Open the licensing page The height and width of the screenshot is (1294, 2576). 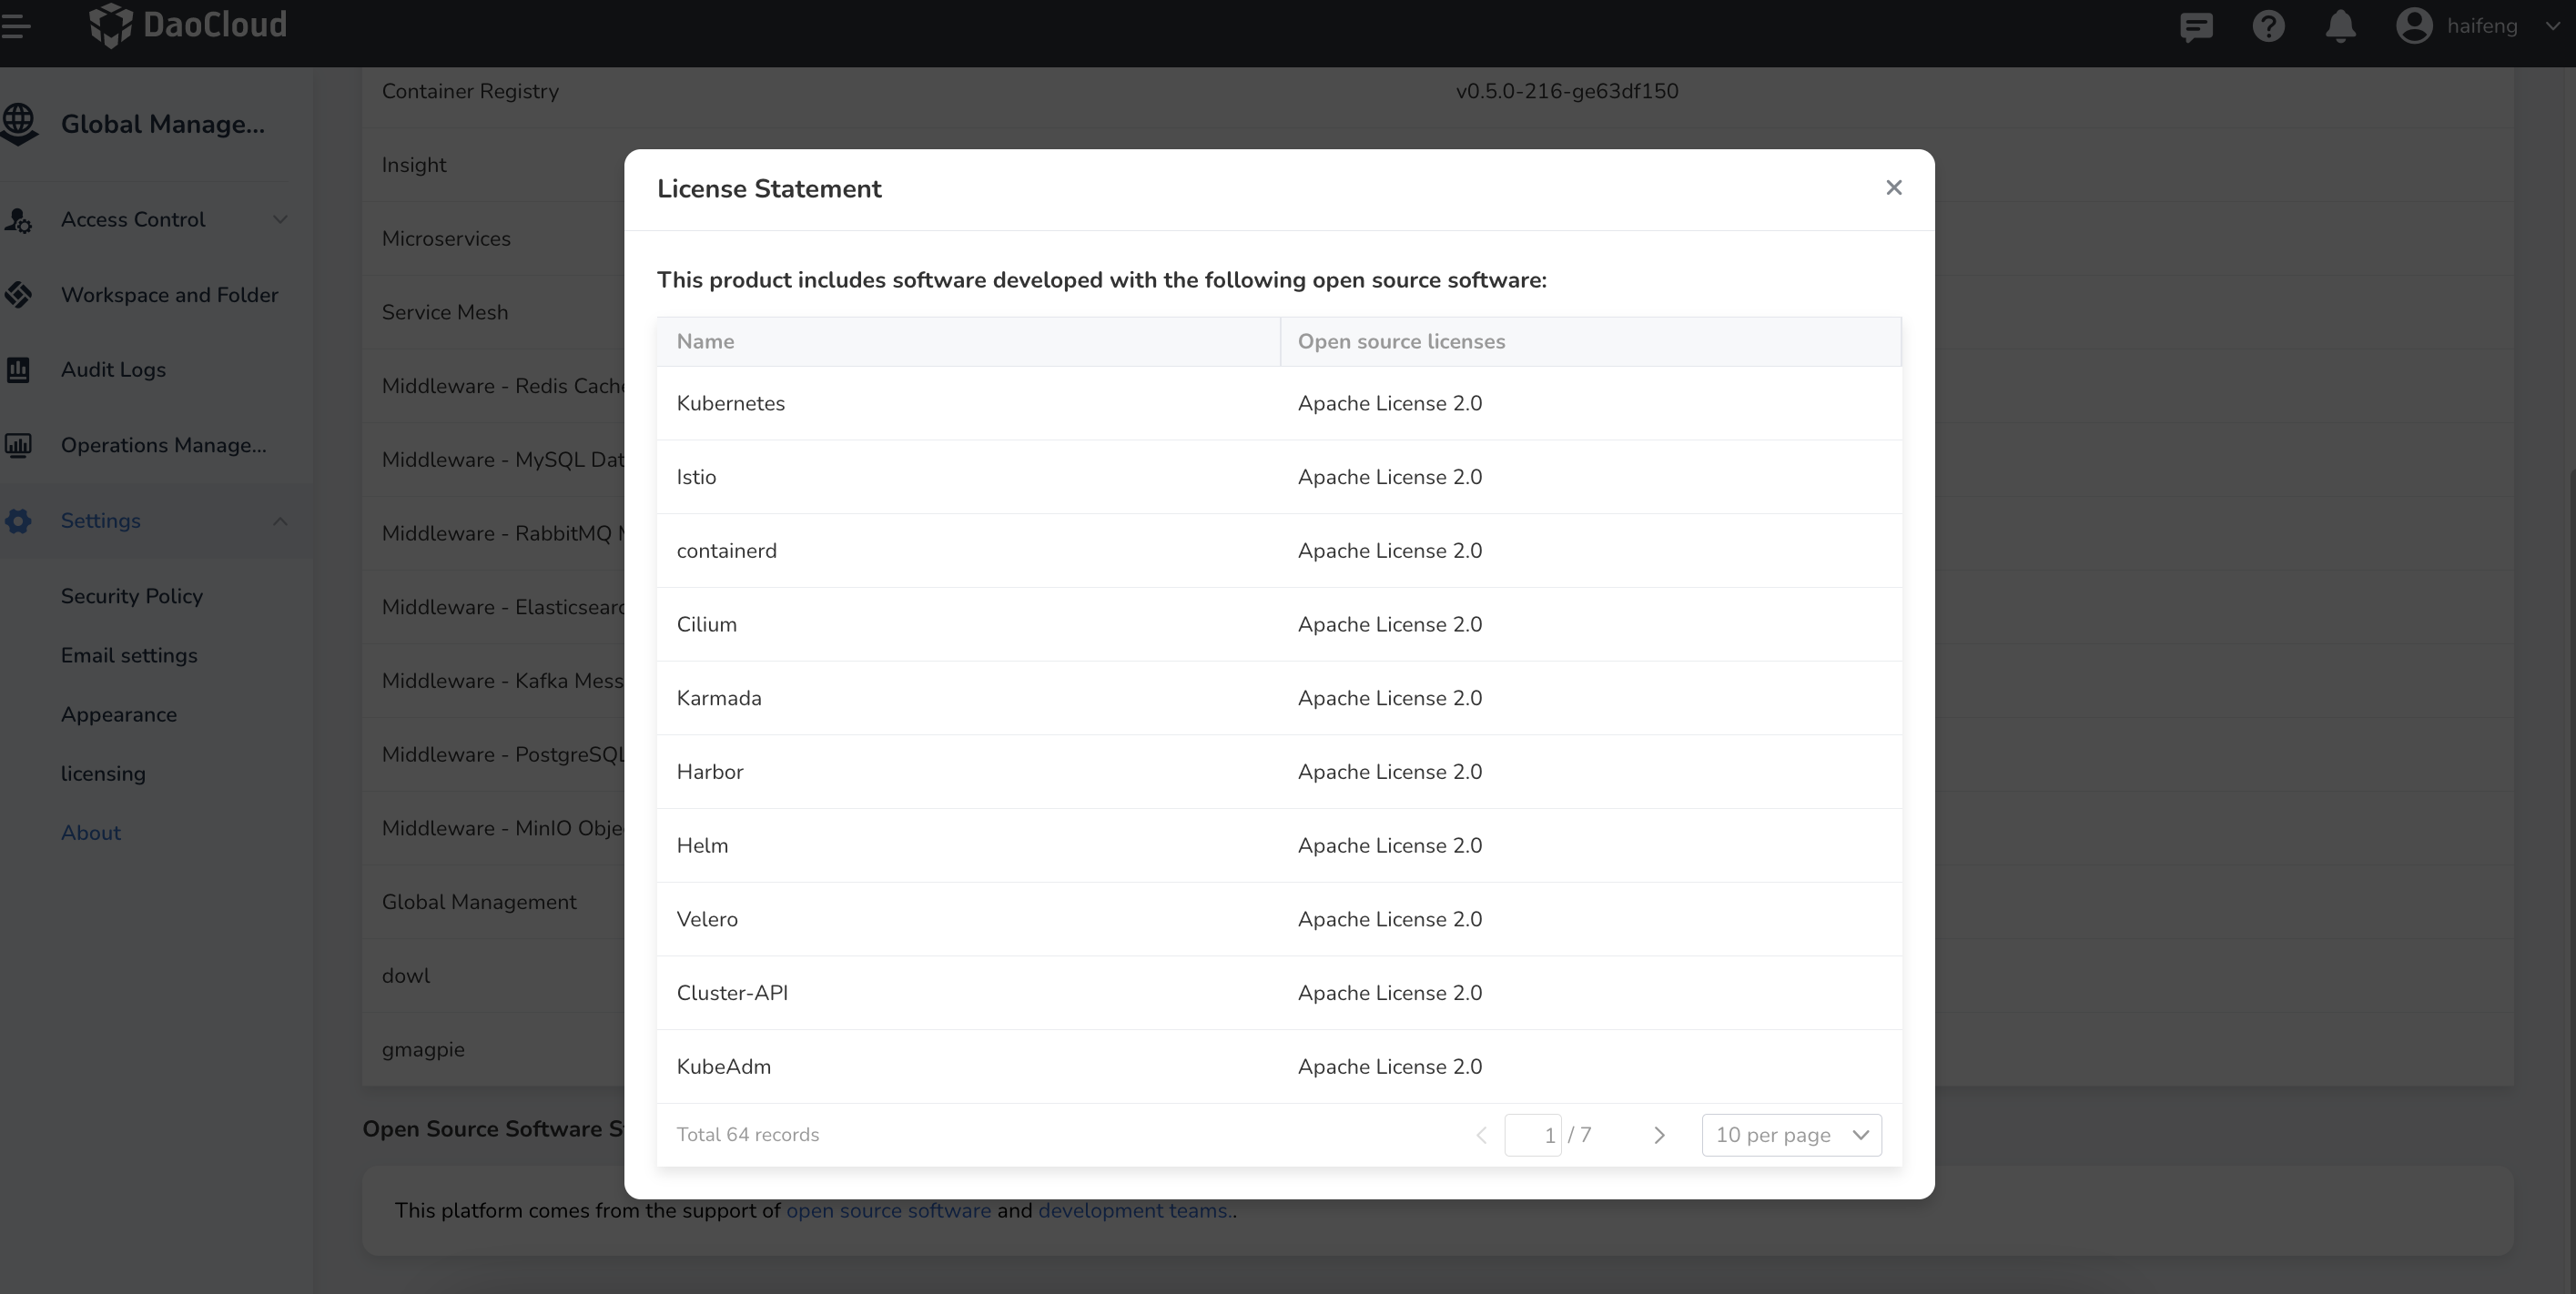pyautogui.click(x=103, y=773)
